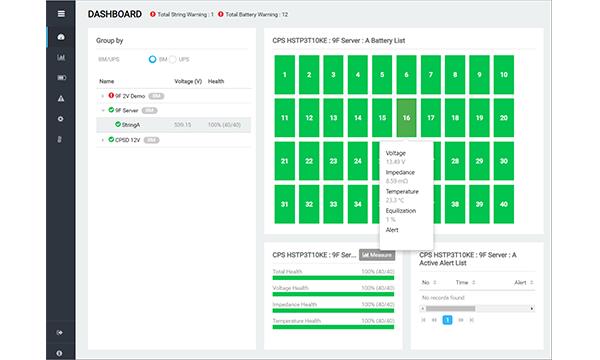Select highlighted battery cell 16

pyautogui.click(x=406, y=118)
